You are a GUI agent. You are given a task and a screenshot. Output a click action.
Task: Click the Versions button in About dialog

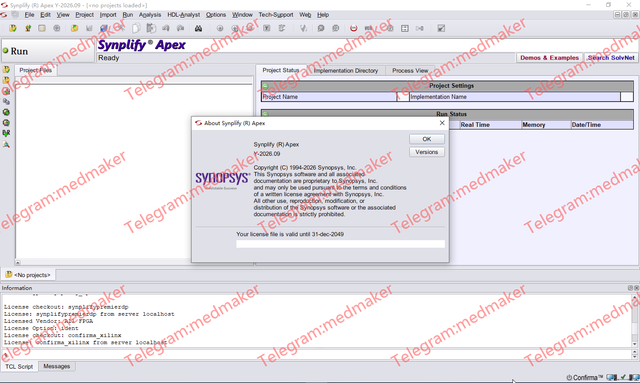click(x=427, y=152)
